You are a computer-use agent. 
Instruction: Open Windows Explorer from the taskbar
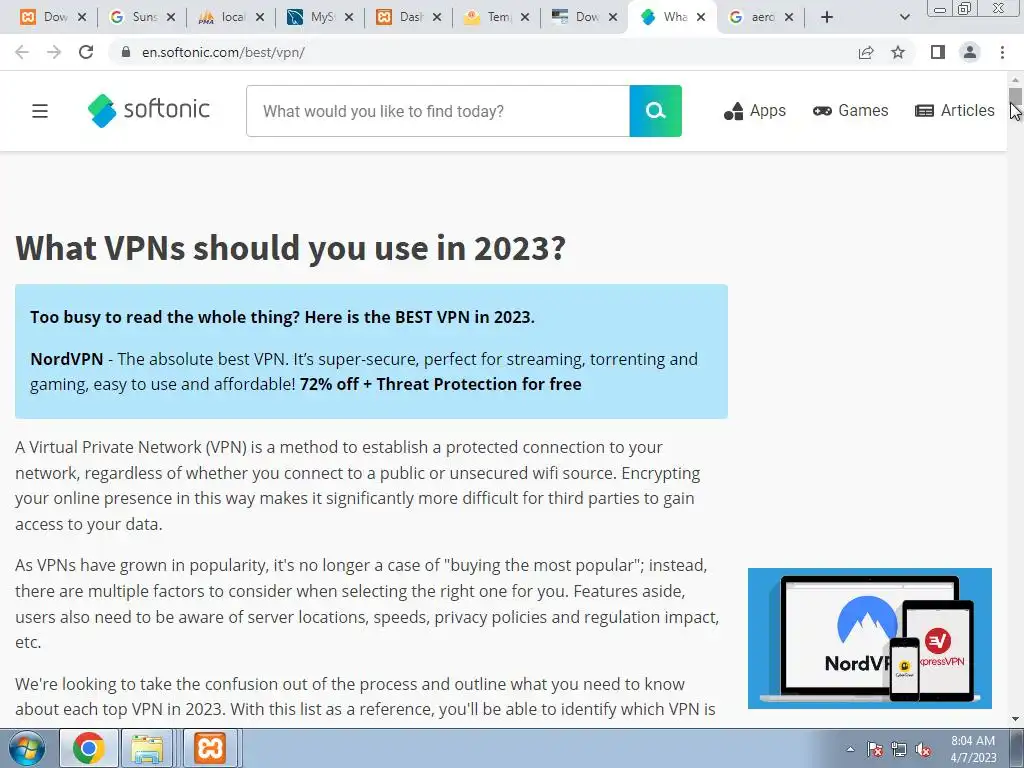coord(147,748)
